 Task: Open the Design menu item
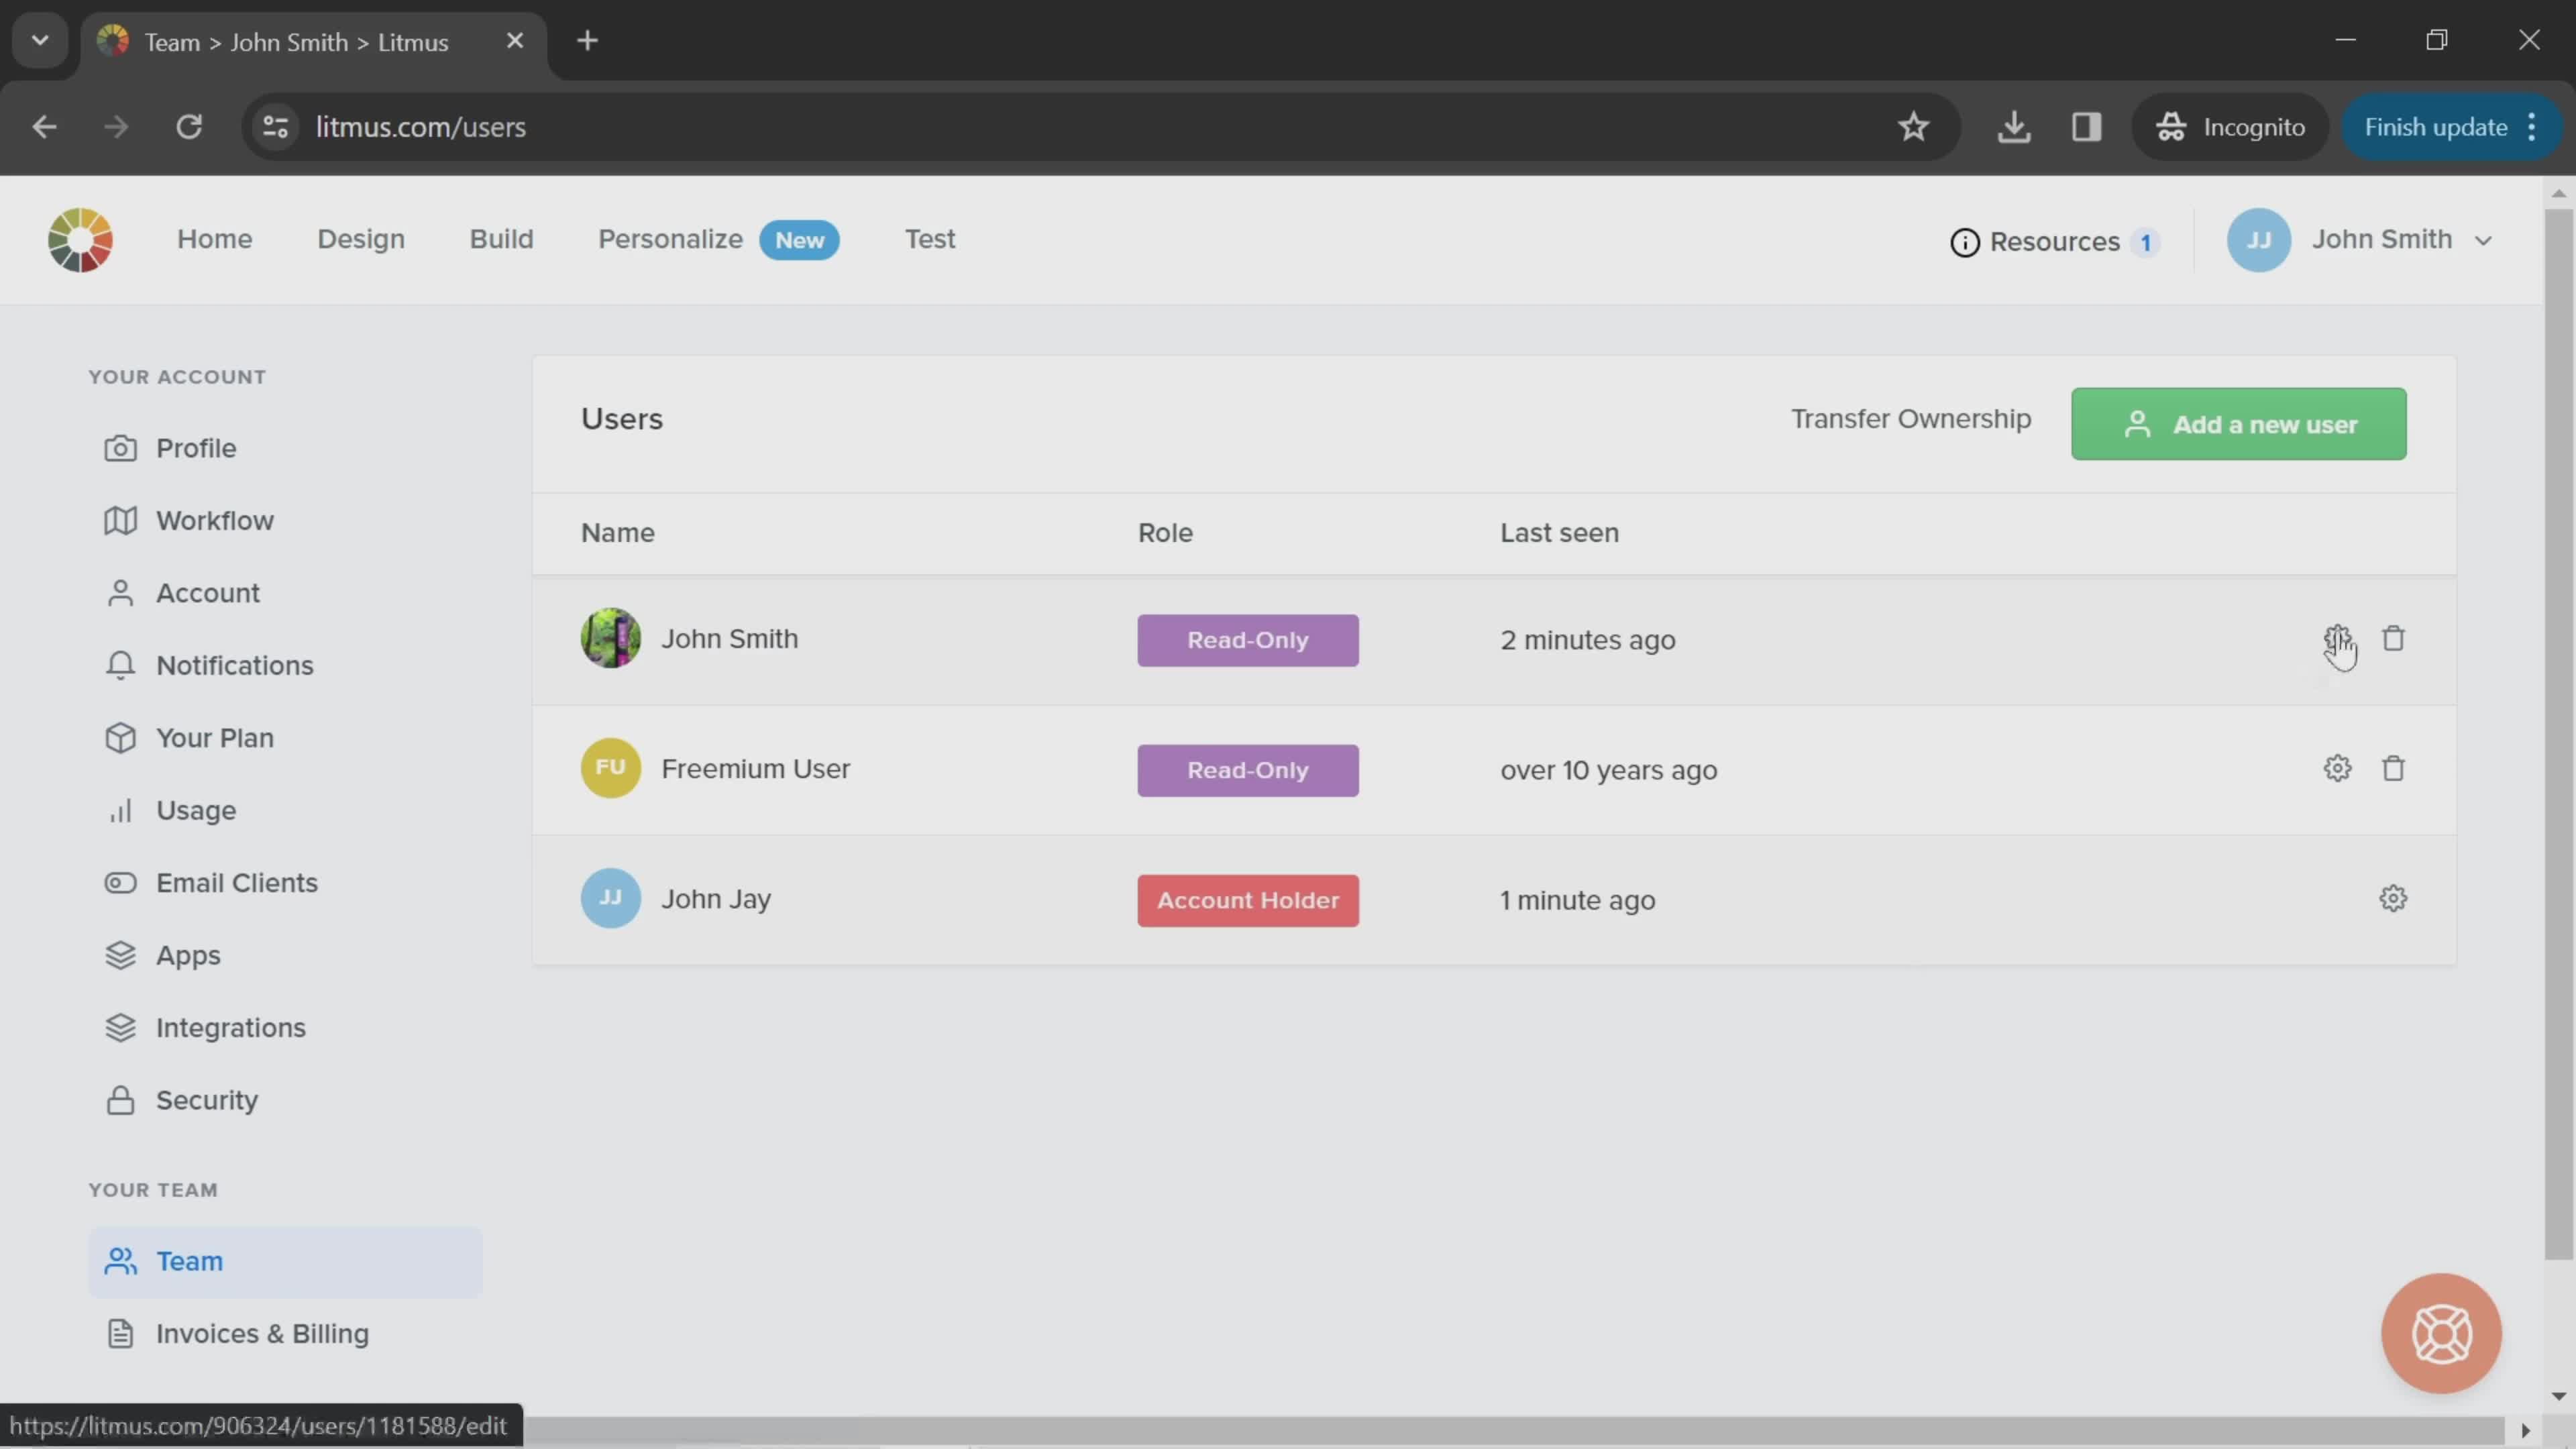pyautogui.click(x=361, y=239)
